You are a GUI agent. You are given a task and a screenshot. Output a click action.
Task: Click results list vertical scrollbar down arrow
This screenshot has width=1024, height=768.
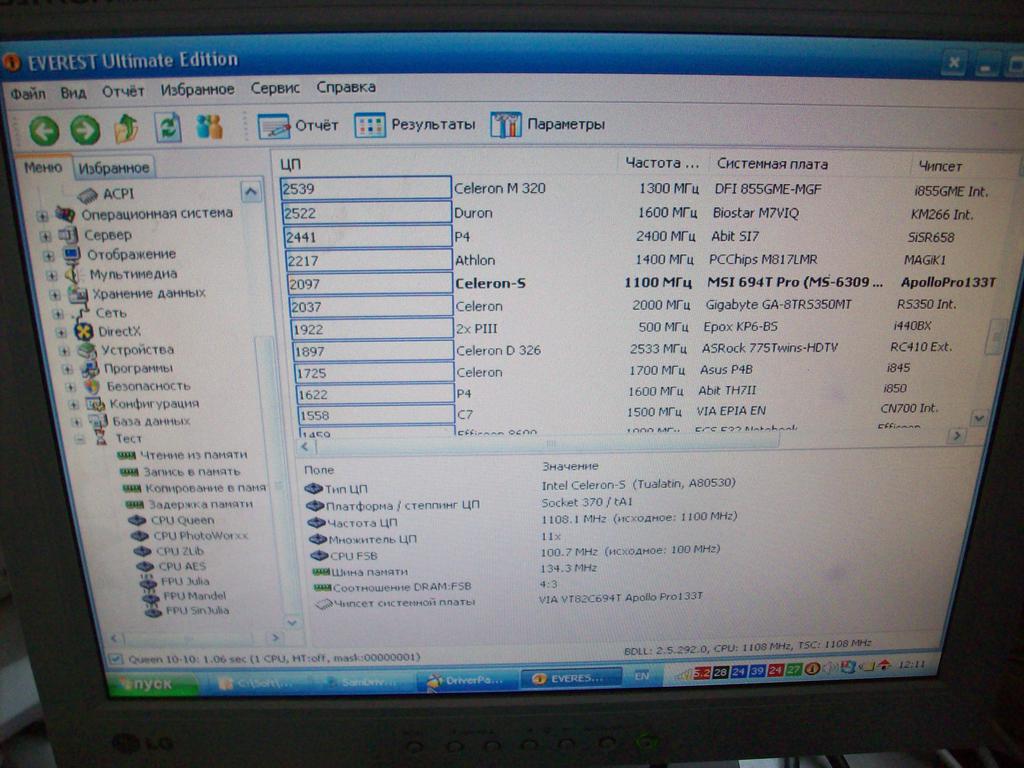(978, 417)
